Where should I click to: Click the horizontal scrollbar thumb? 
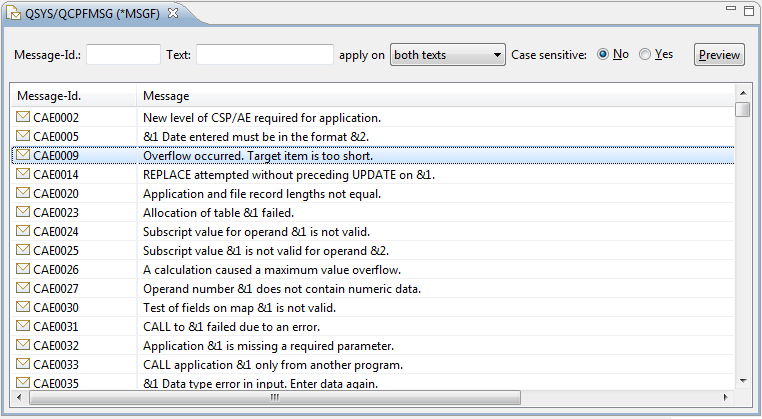tap(275, 398)
